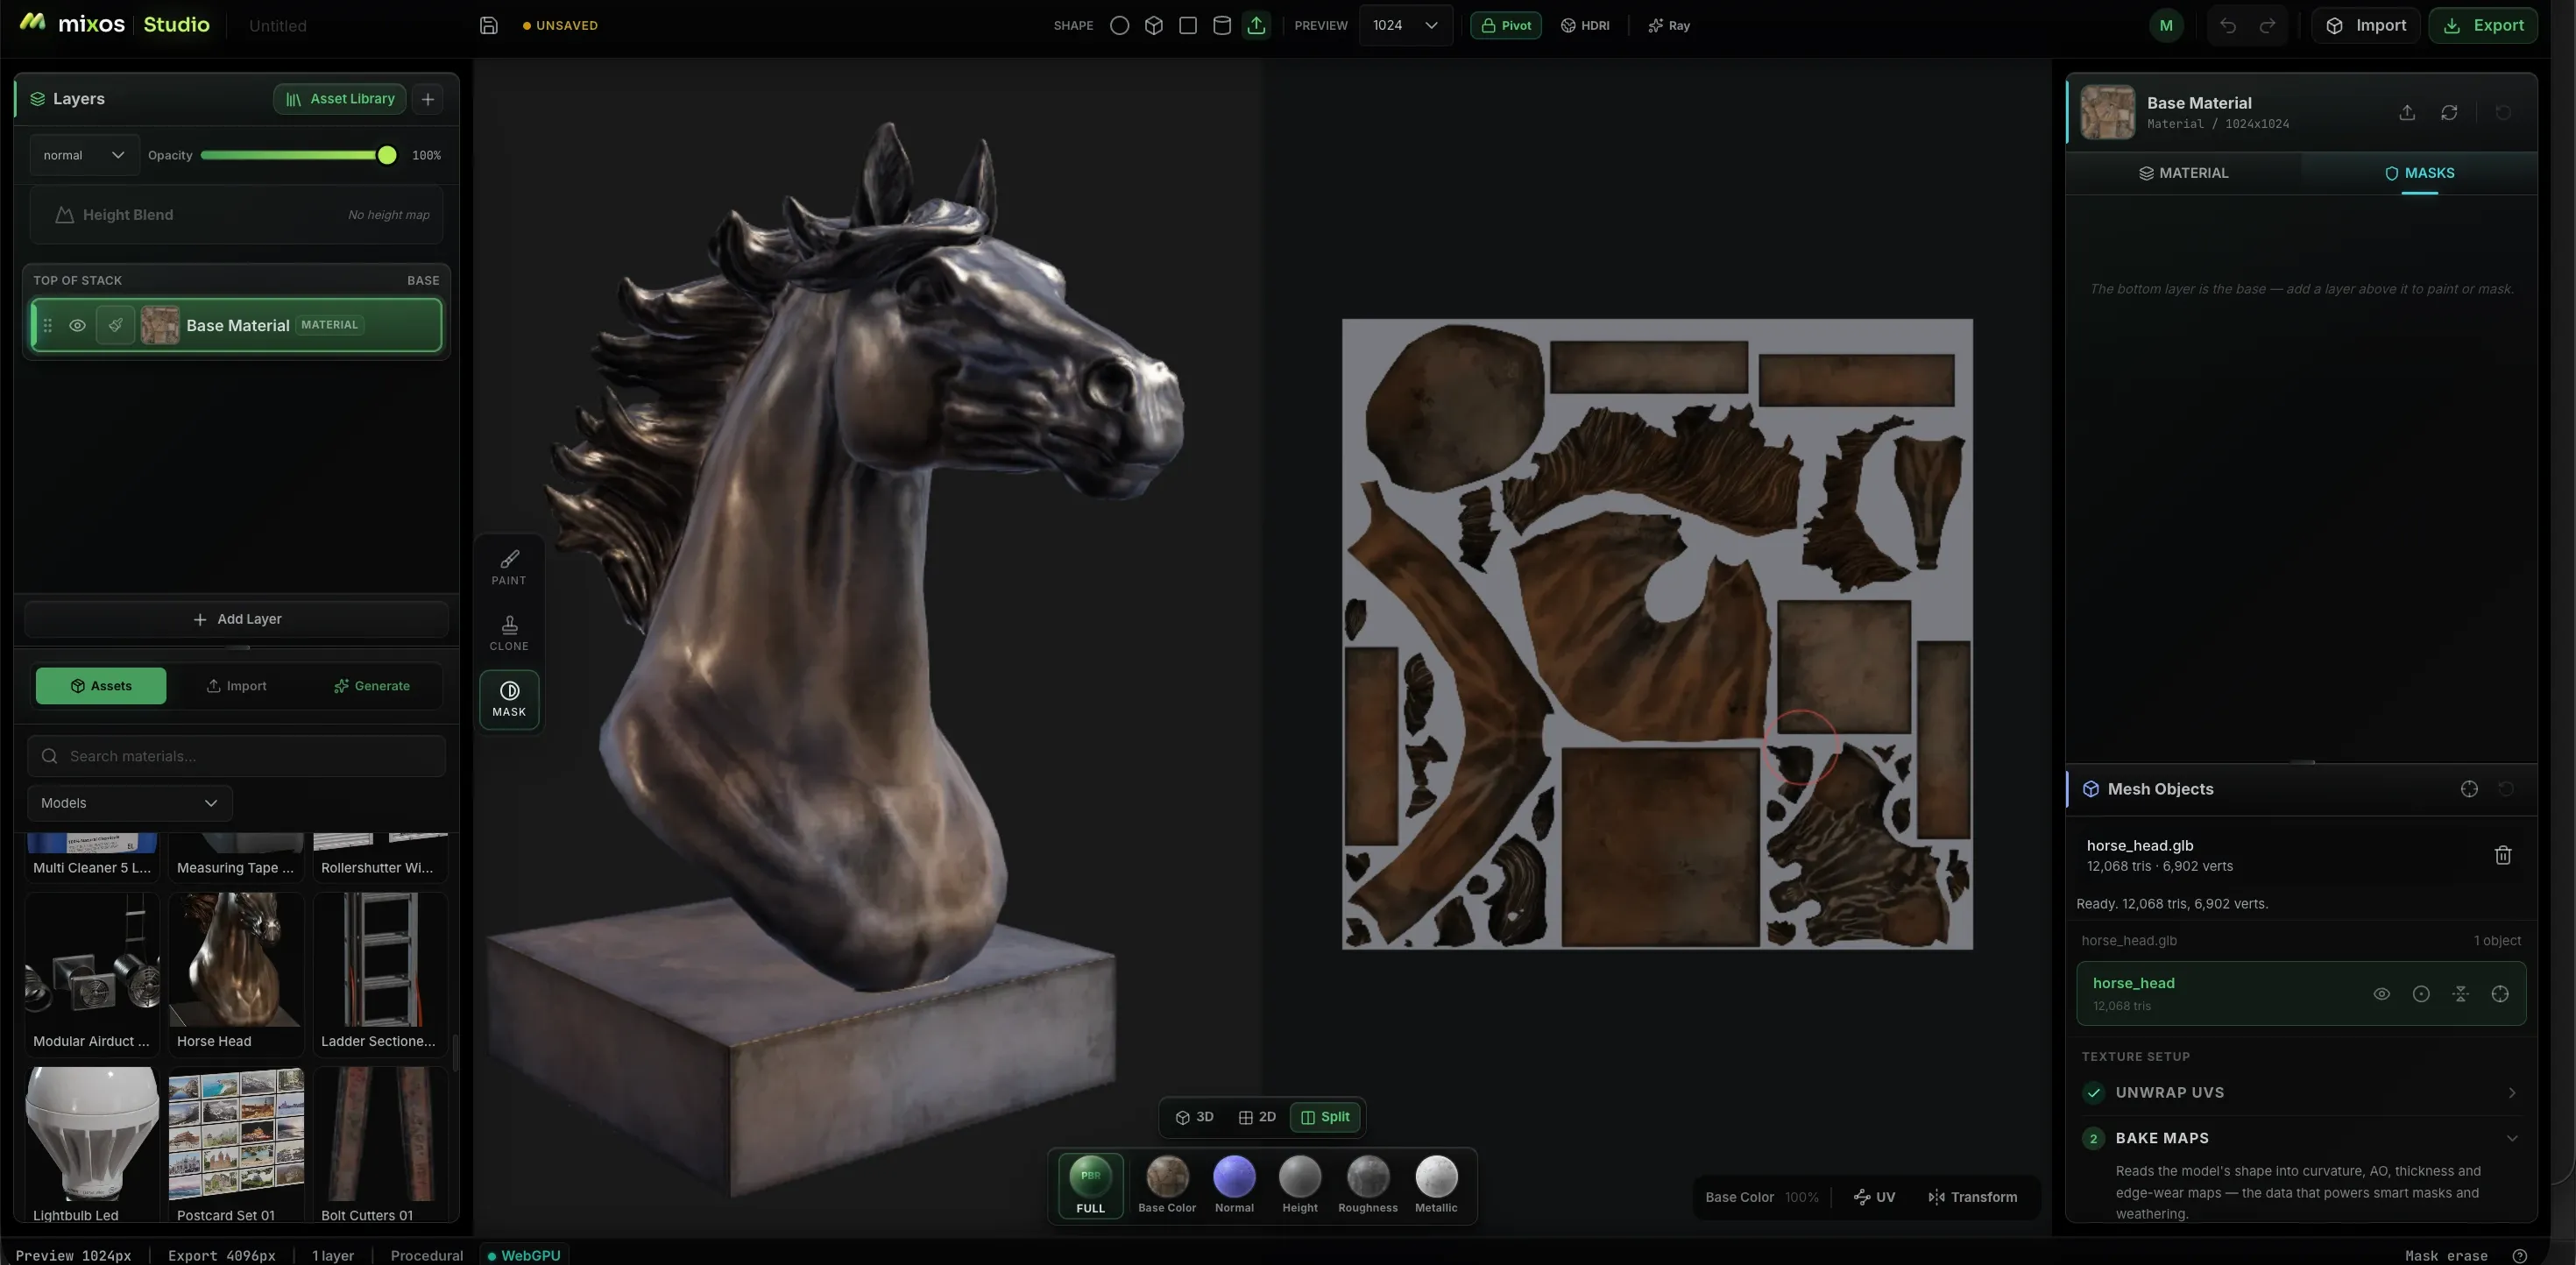Export the Base Material via upload icon
The width and height of the screenshot is (2576, 1265).
[x=2407, y=112]
